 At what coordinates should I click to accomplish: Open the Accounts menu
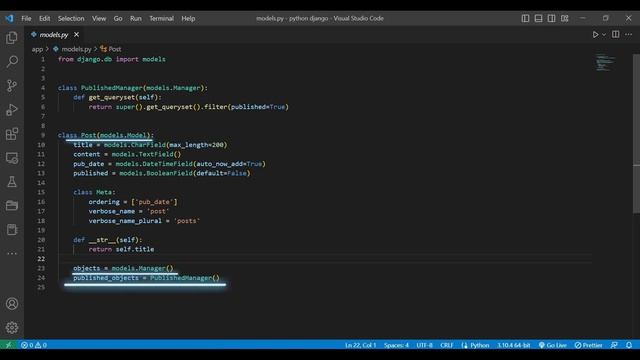(x=12, y=304)
